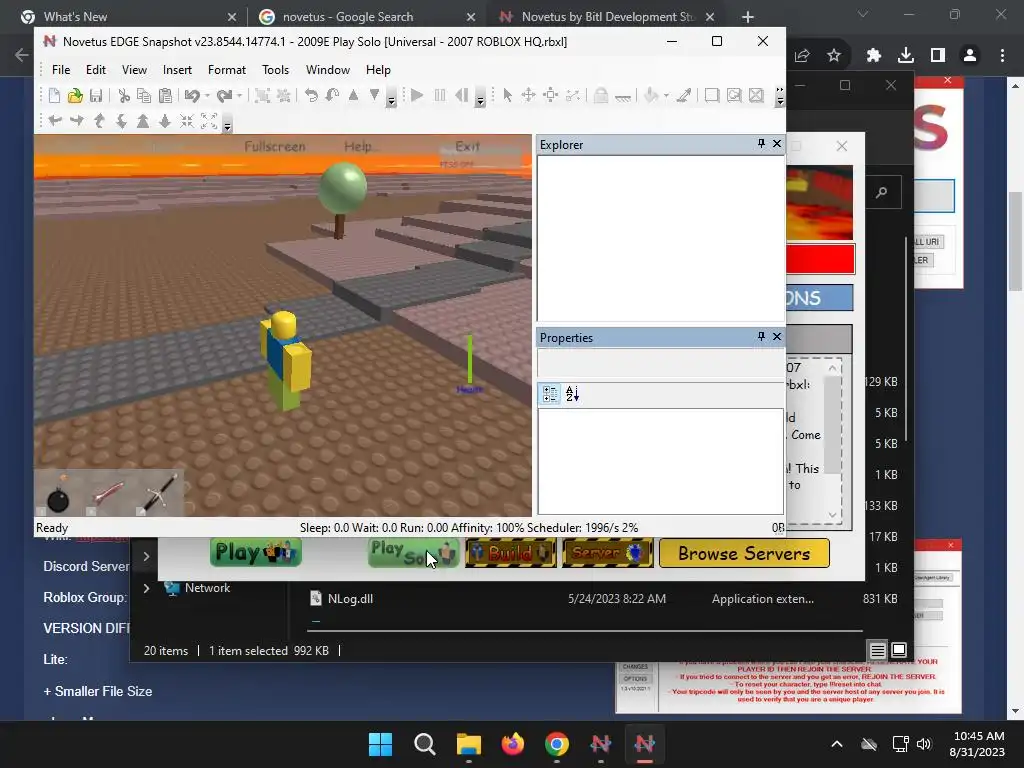
Task: Click the Pause simulation icon
Action: coord(440,96)
